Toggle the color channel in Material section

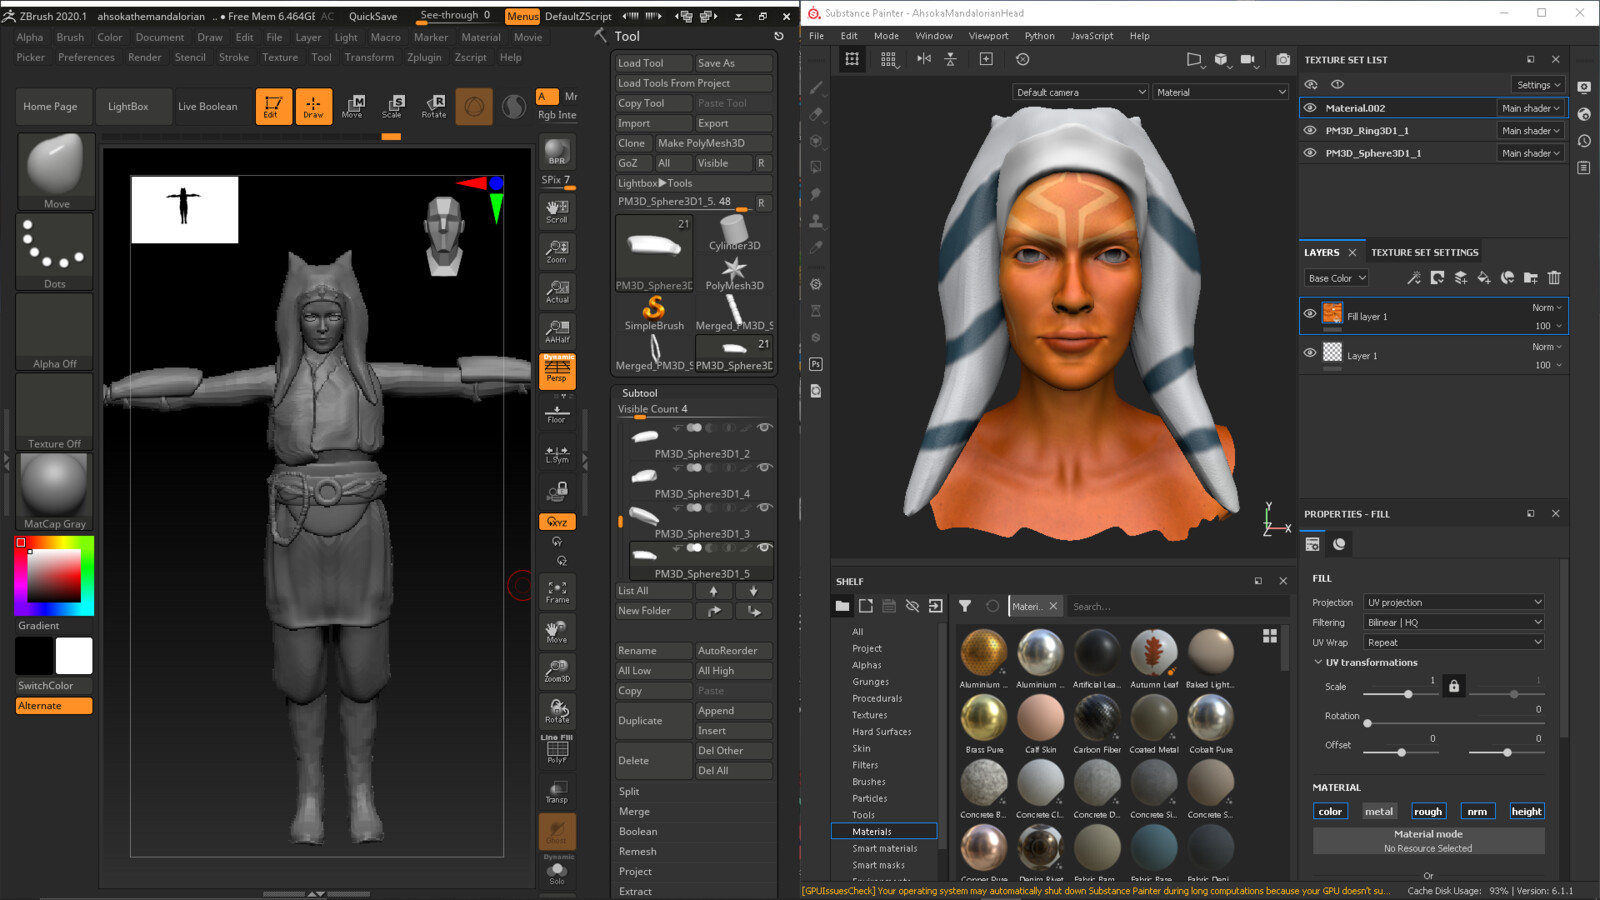tap(1330, 811)
